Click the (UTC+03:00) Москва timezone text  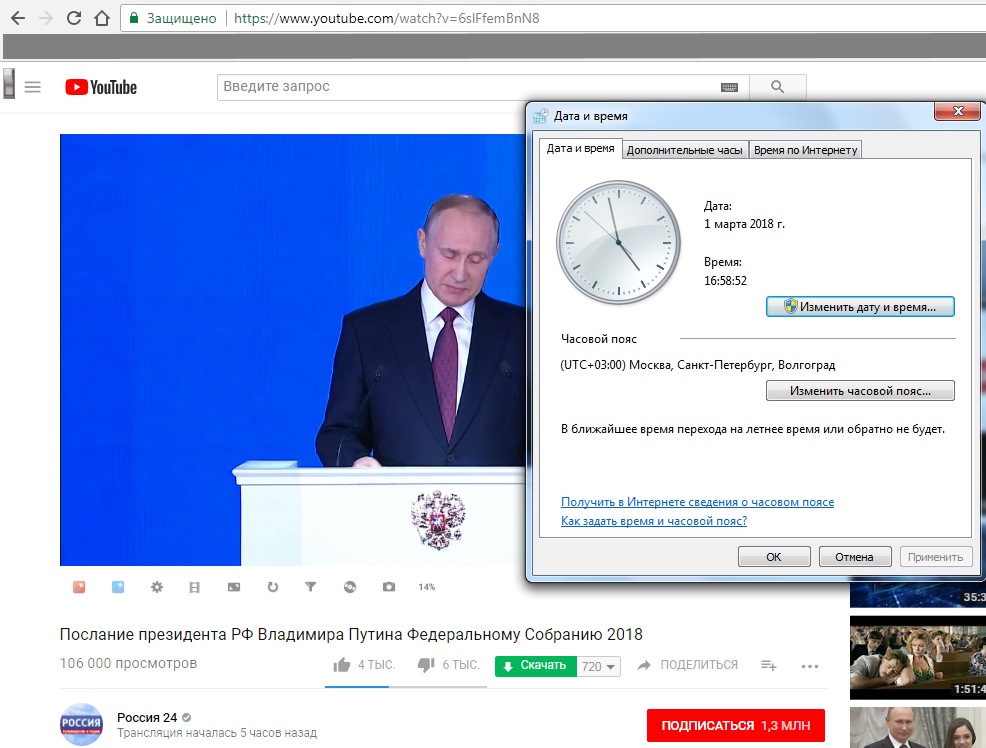(x=697, y=365)
